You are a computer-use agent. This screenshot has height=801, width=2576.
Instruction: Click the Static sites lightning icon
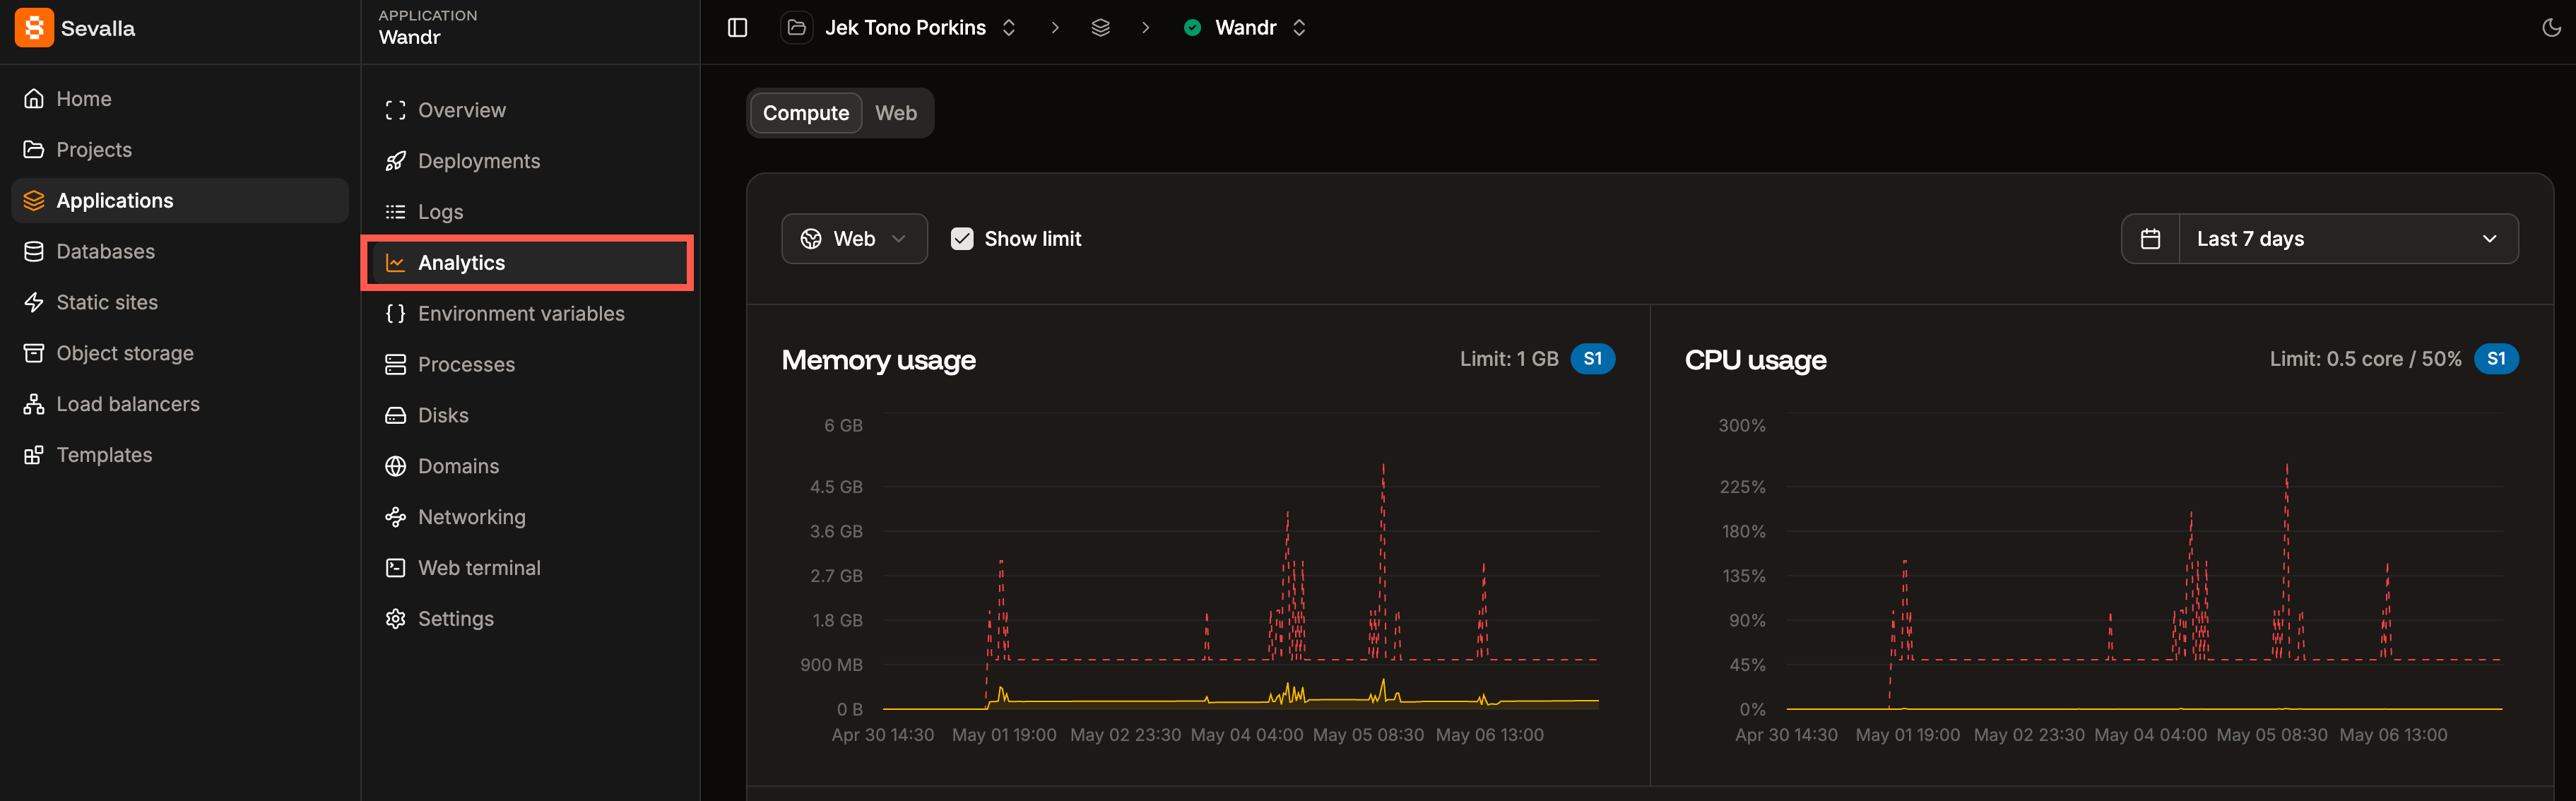pyautogui.click(x=34, y=303)
